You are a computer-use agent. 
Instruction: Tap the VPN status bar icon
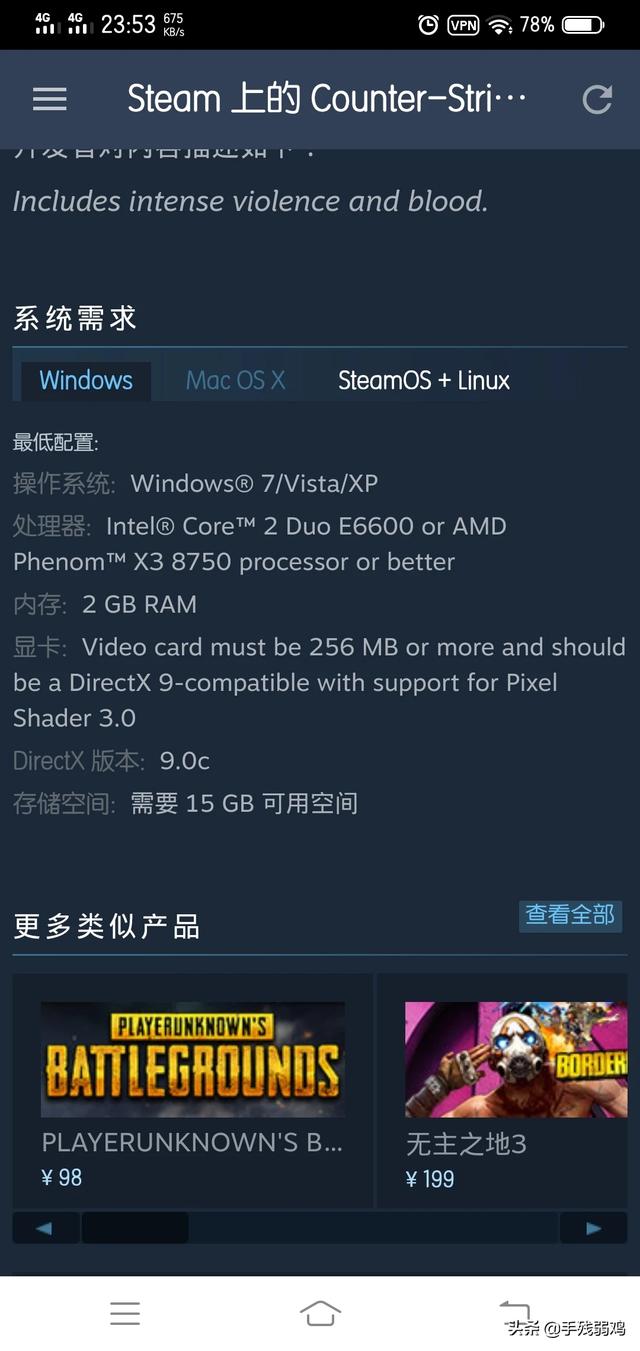pyautogui.click(x=463, y=25)
